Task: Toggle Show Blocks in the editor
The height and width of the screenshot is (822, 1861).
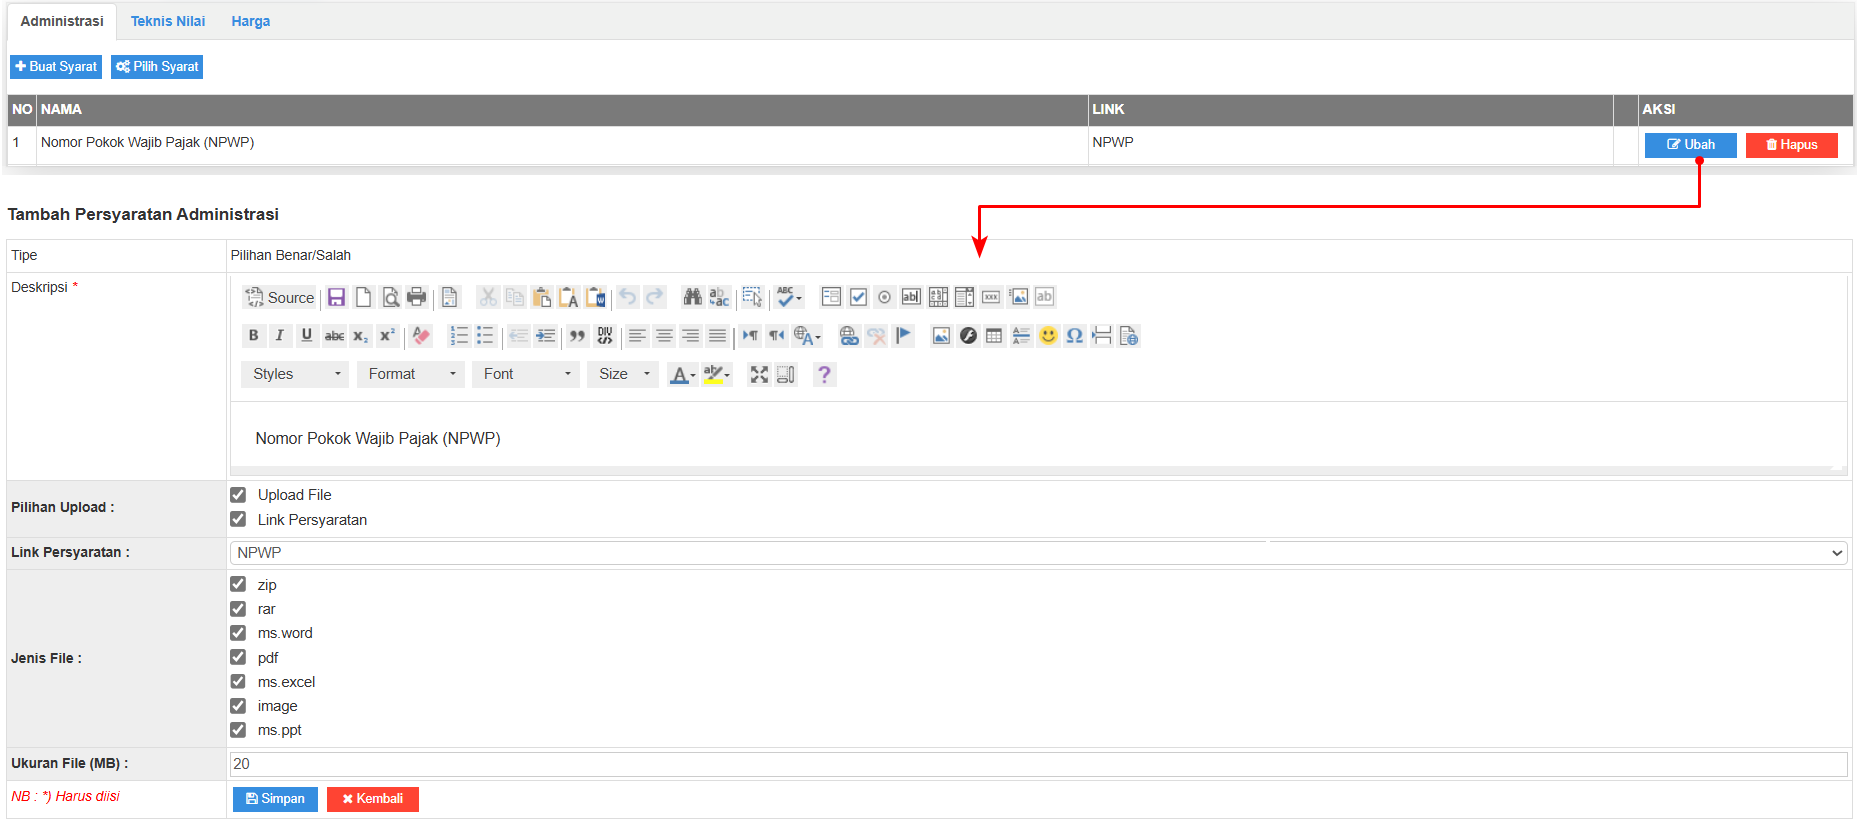Action: [x=786, y=374]
